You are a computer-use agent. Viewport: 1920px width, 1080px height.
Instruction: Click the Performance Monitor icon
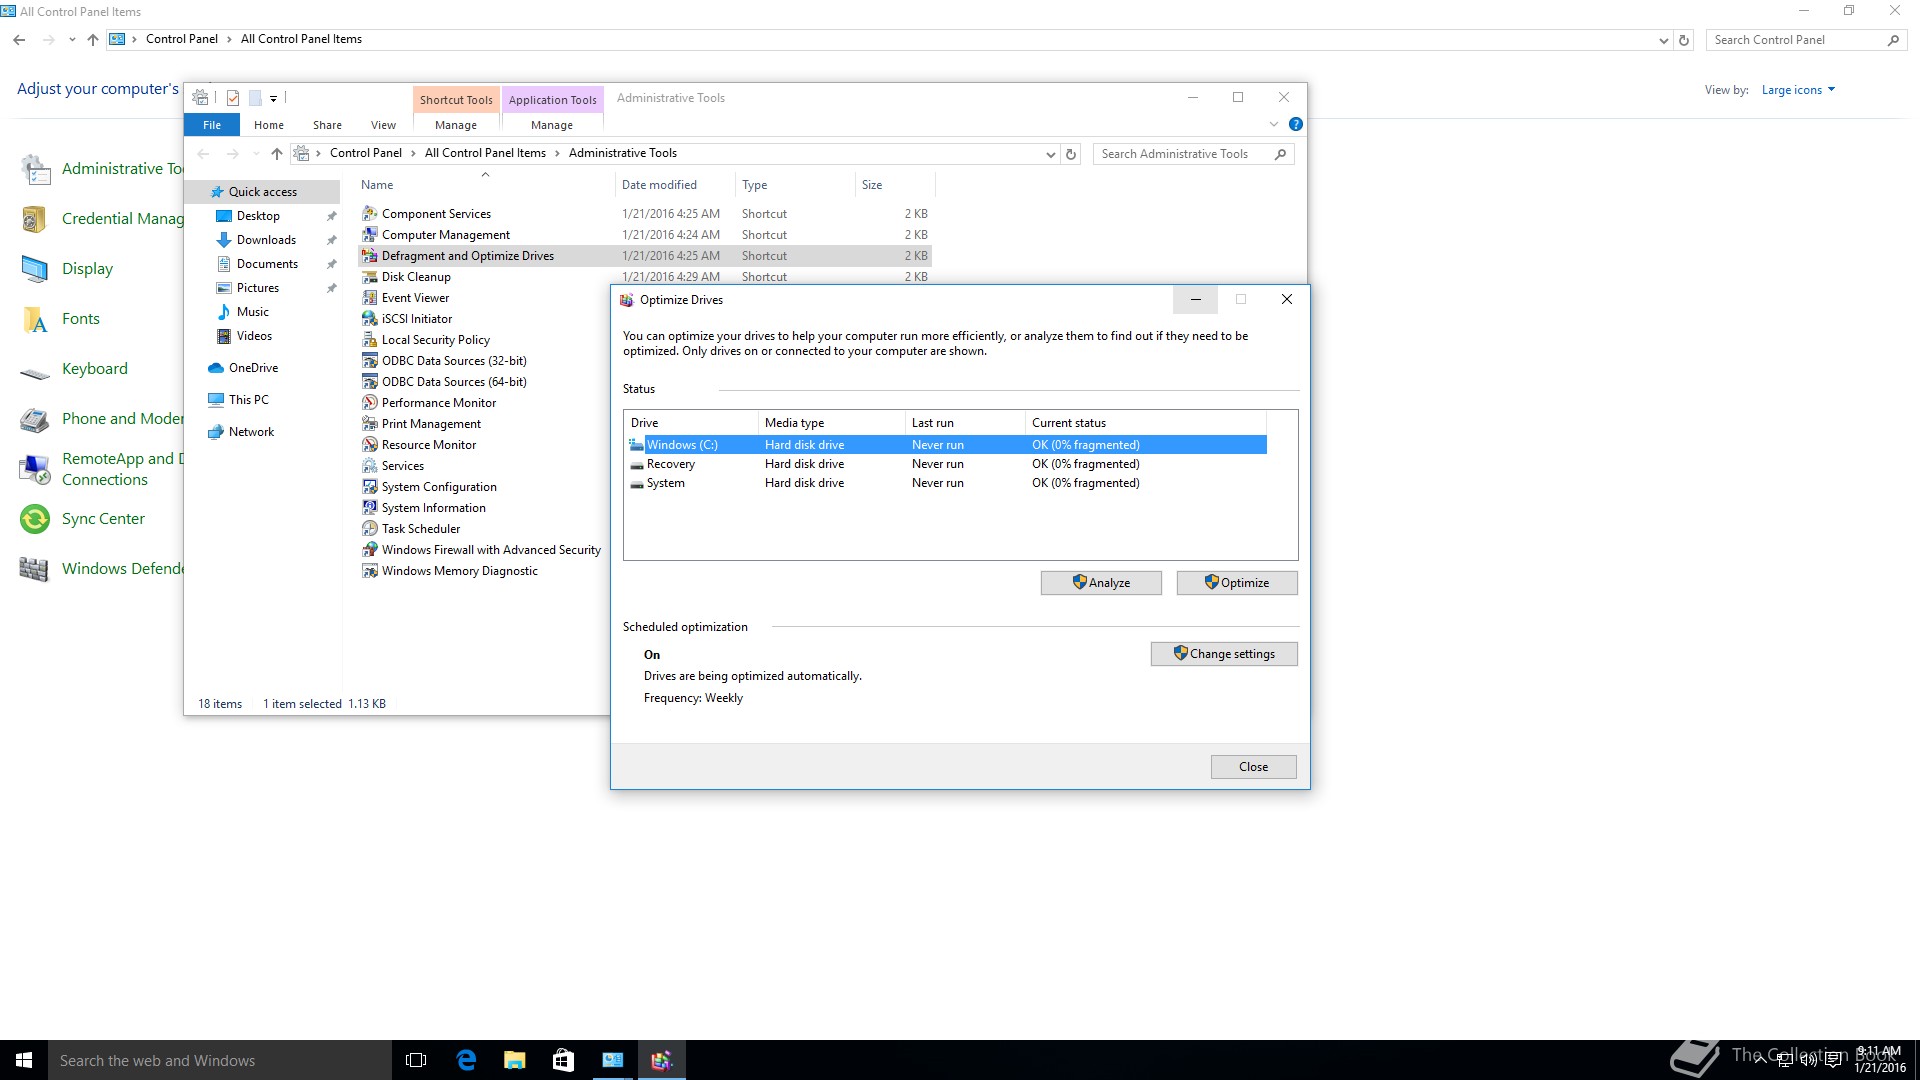pos(370,403)
